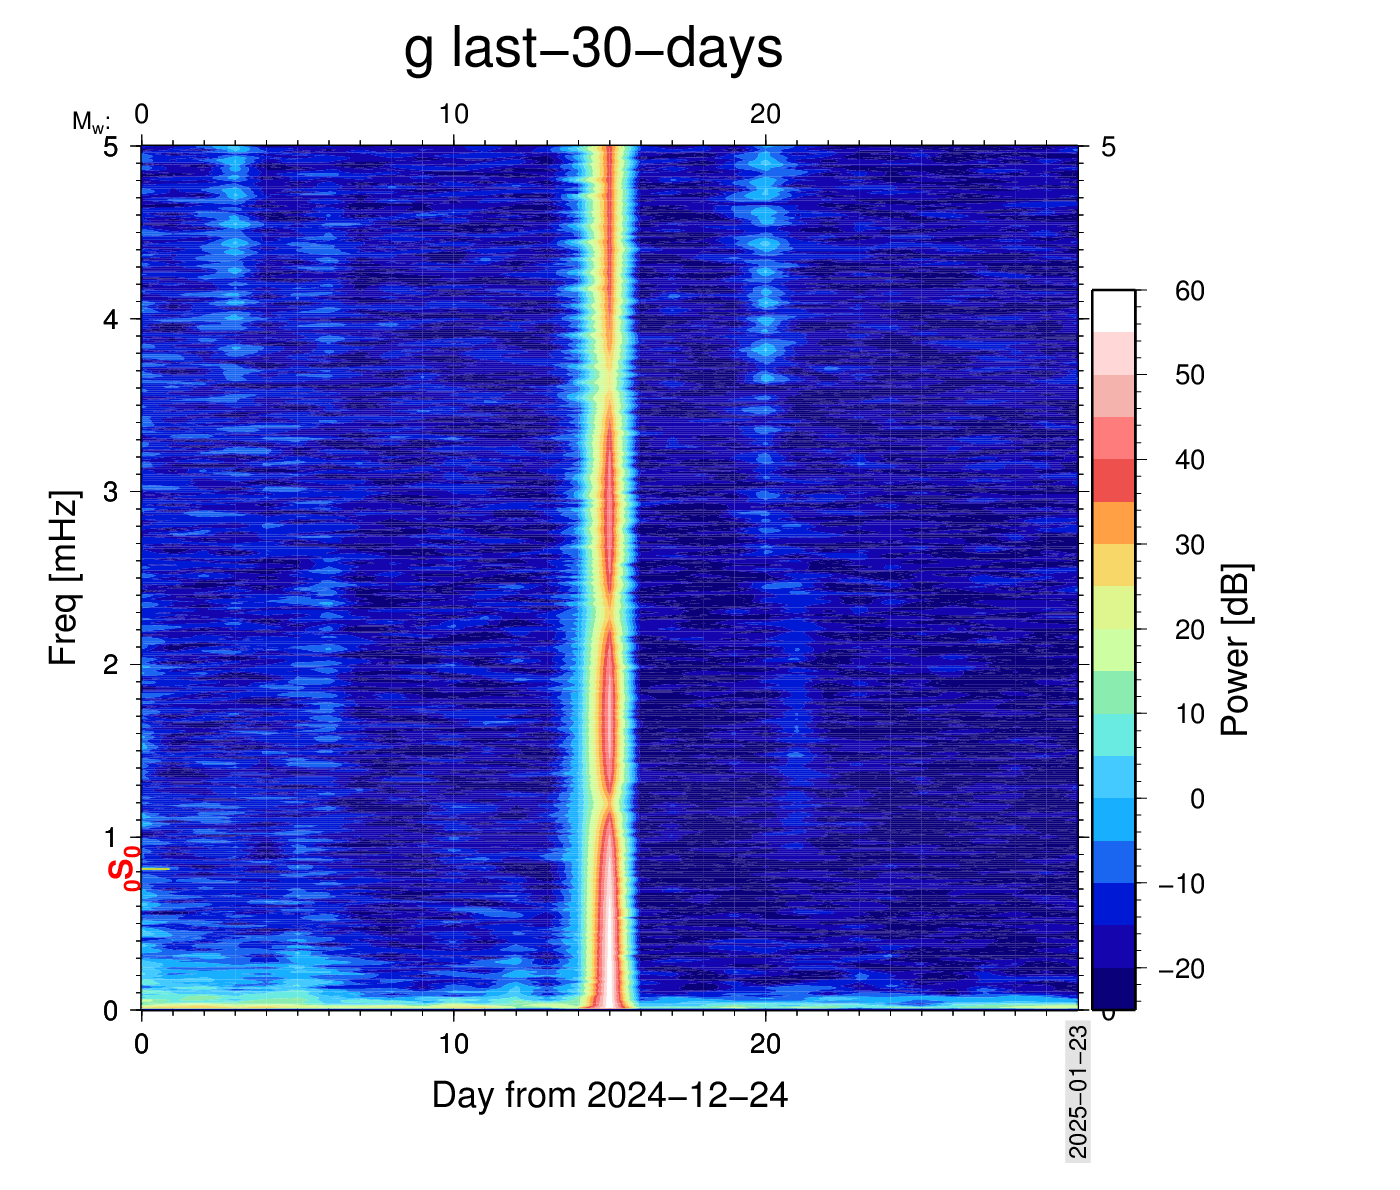Pick the darkest navy colorbar swatch
The width and height of the screenshot is (1400, 1190).
coord(1113,988)
